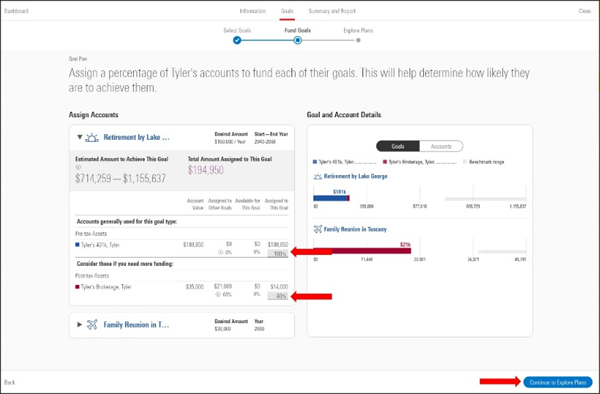Click $14,000 assigned to this goal value
The image size is (600, 394).
[x=279, y=287]
